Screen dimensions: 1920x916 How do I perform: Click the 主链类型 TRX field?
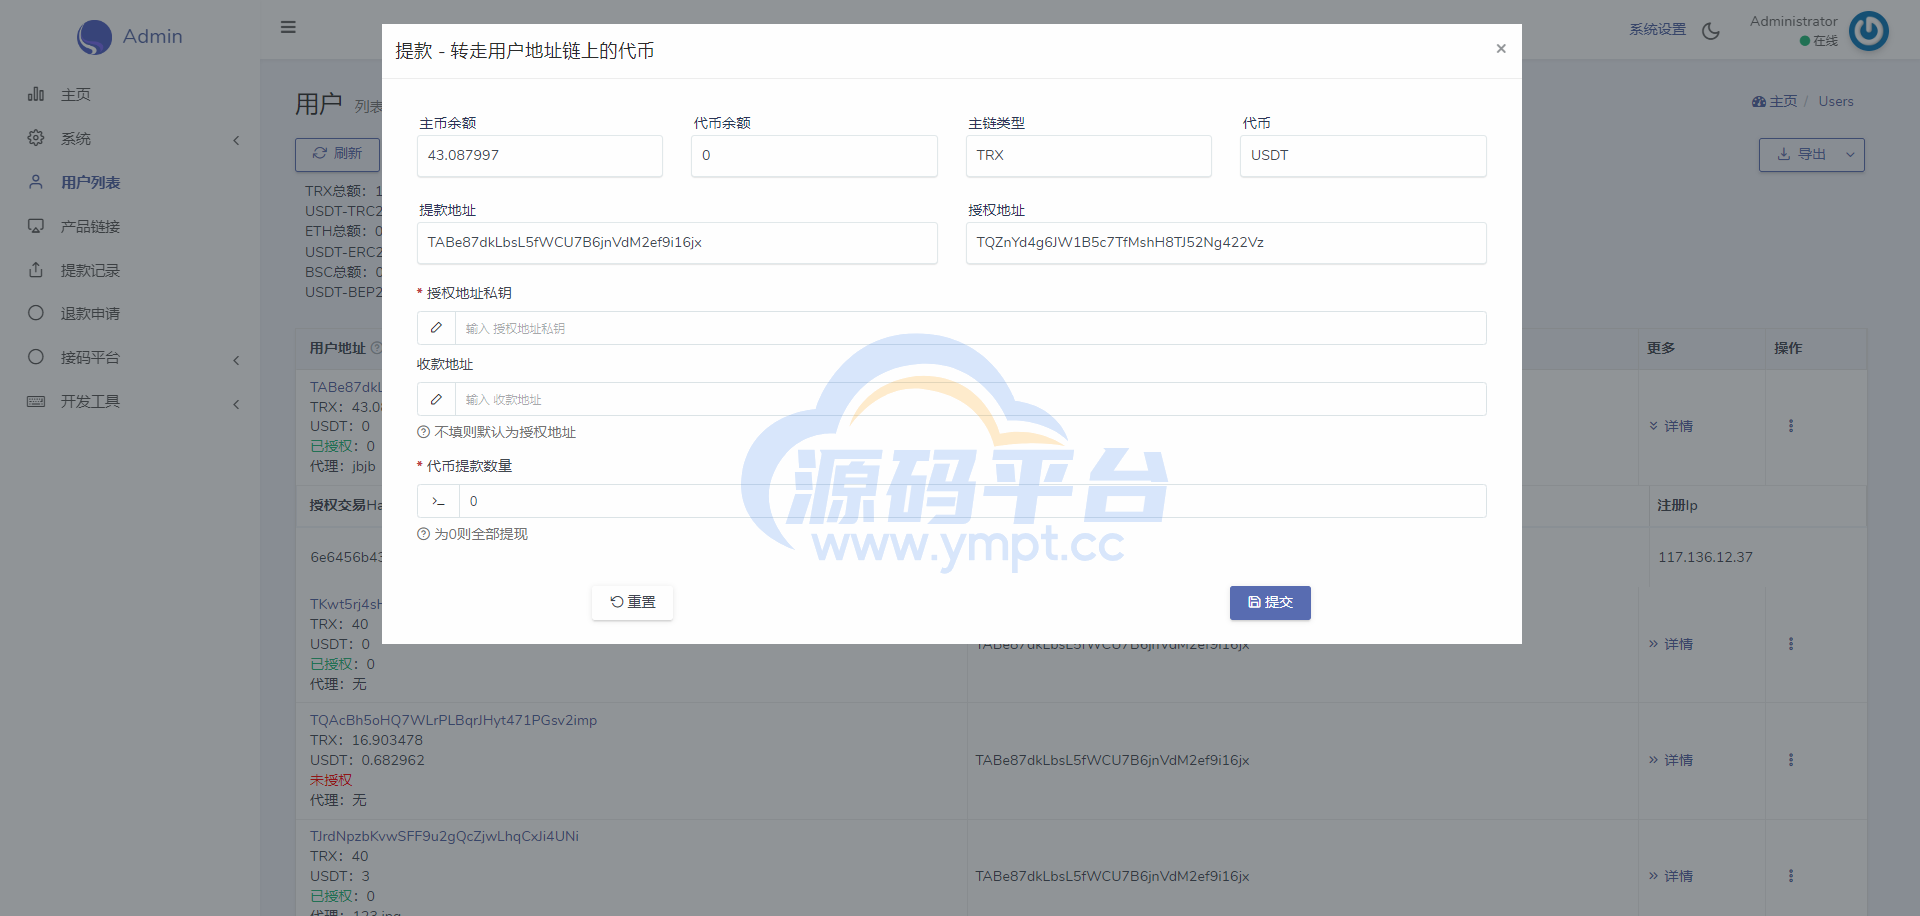pyautogui.click(x=1089, y=156)
